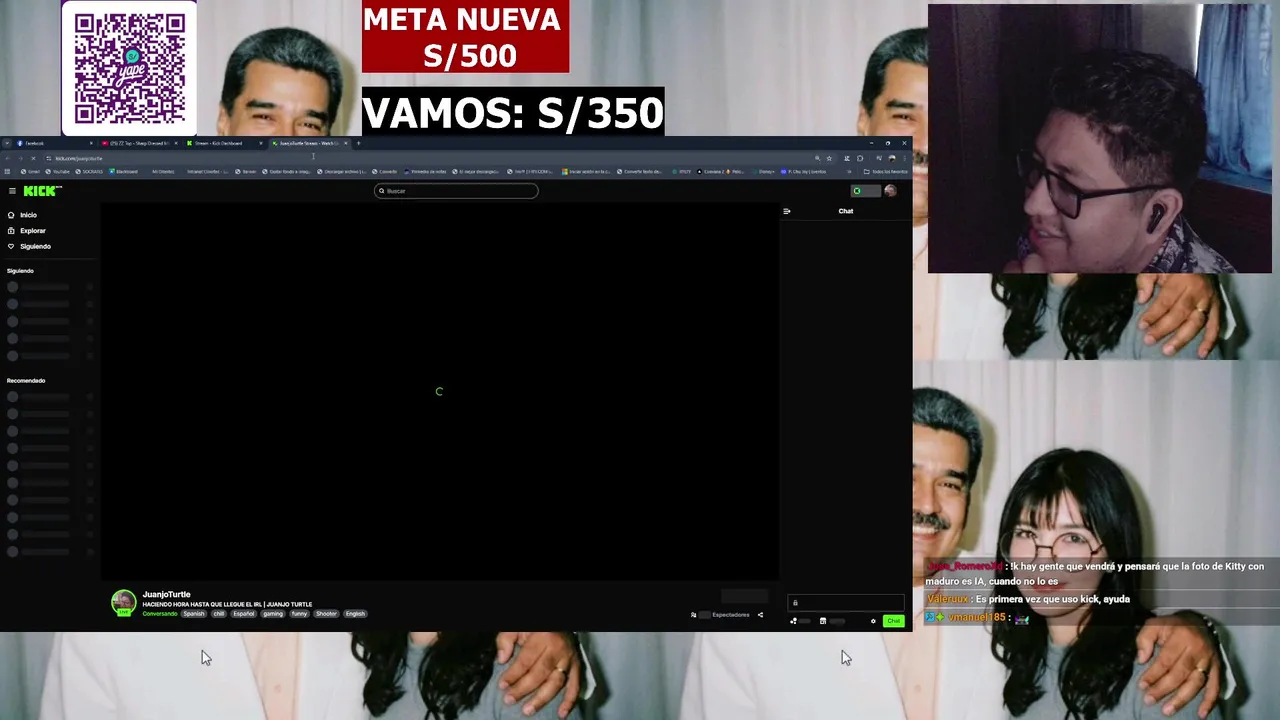Click the magnifier icon in Buscar field
This screenshot has width=1280, height=720.
tap(381, 191)
